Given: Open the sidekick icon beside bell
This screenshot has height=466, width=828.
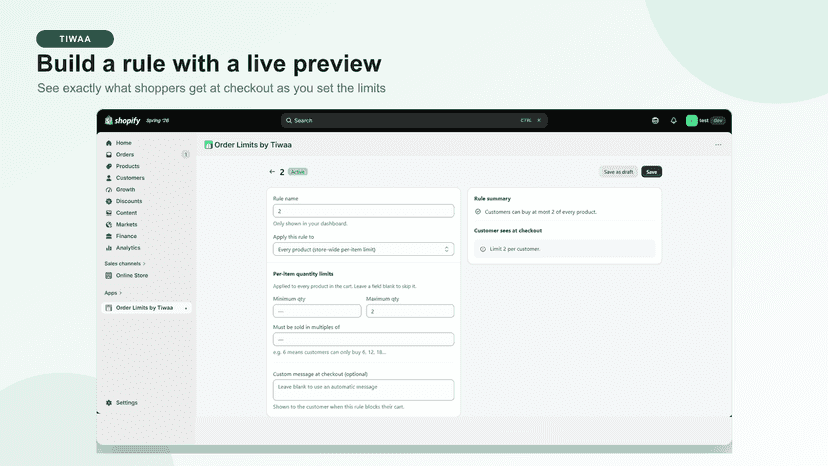Looking at the screenshot, I should (x=655, y=120).
